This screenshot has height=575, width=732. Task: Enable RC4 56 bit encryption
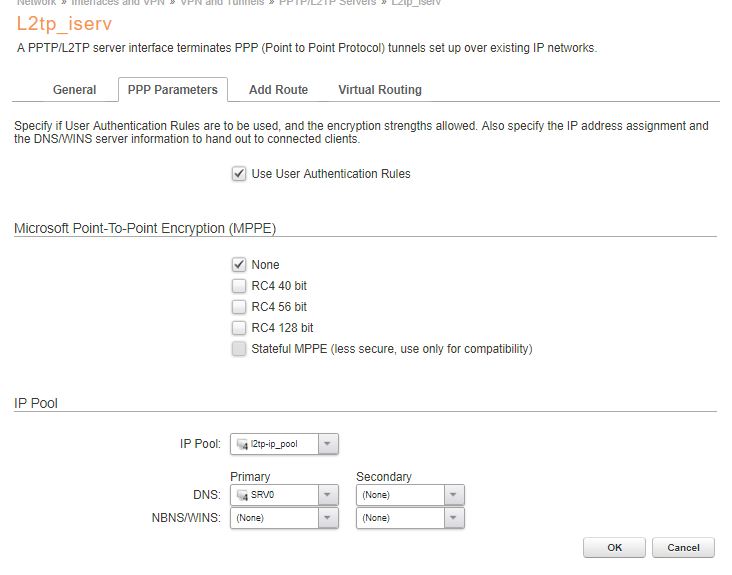point(239,307)
